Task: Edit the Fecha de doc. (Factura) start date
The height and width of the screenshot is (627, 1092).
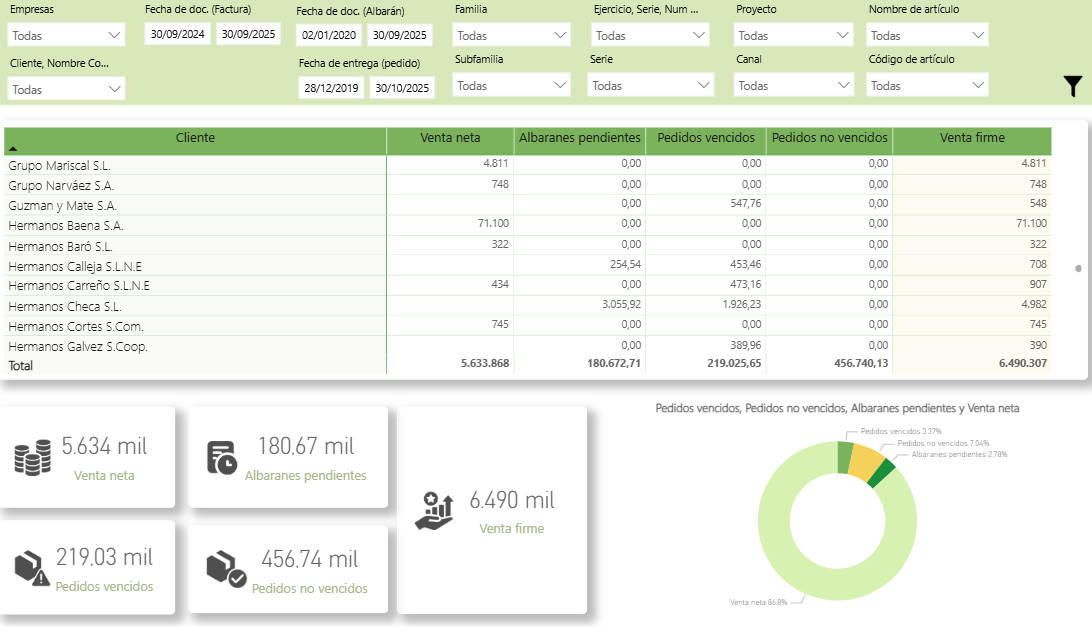Action: (178, 34)
